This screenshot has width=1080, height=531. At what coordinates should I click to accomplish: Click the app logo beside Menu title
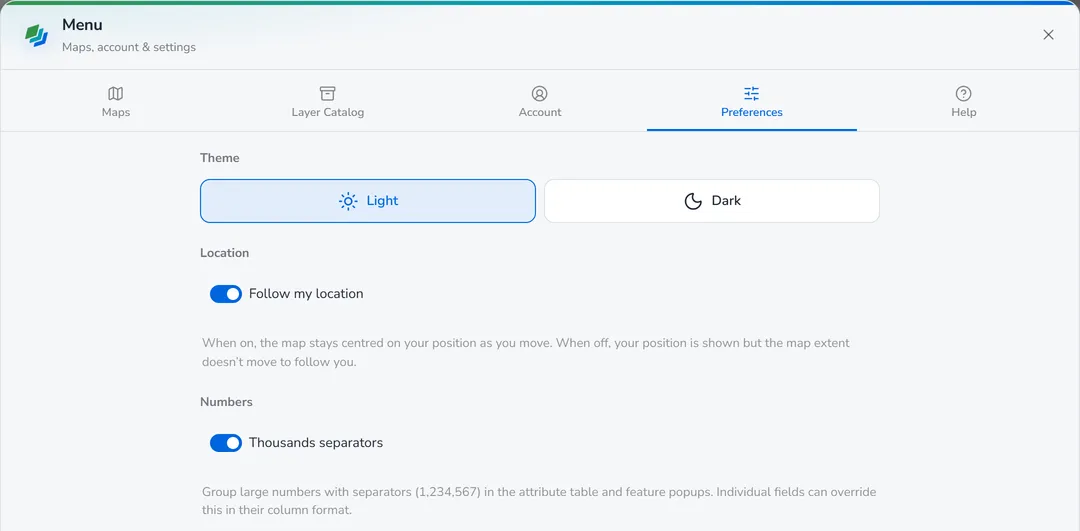point(36,35)
